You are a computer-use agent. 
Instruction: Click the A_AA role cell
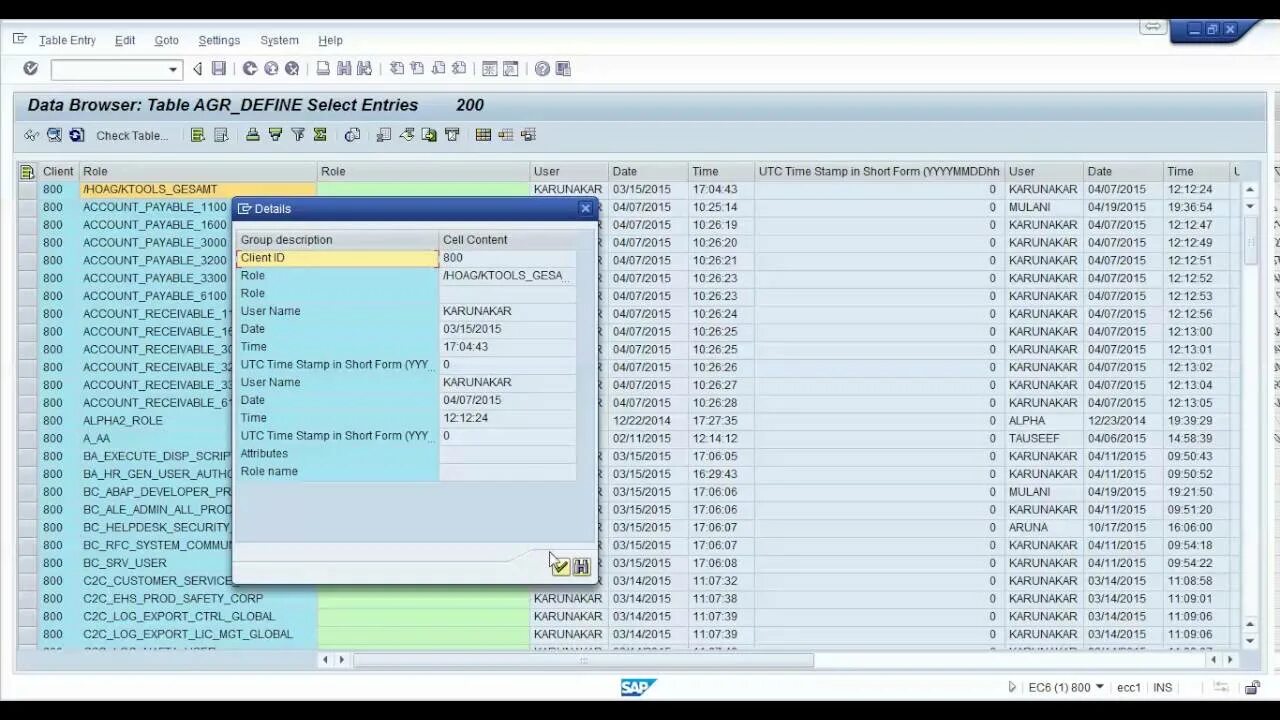[198, 439]
